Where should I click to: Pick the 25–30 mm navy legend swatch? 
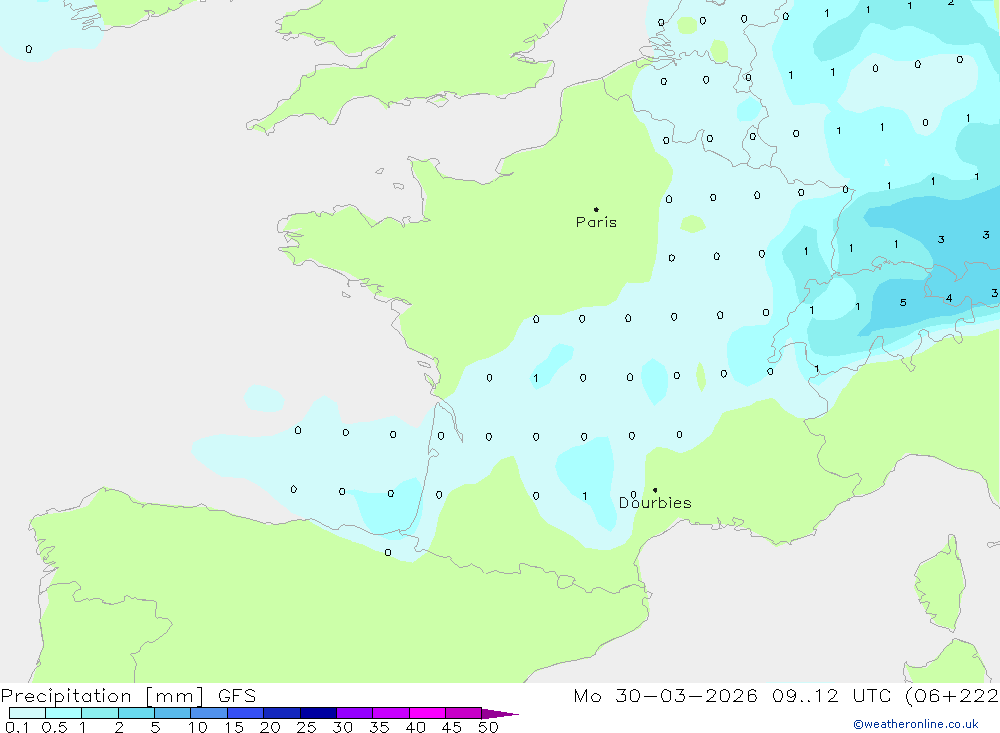click(x=318, y=713)
